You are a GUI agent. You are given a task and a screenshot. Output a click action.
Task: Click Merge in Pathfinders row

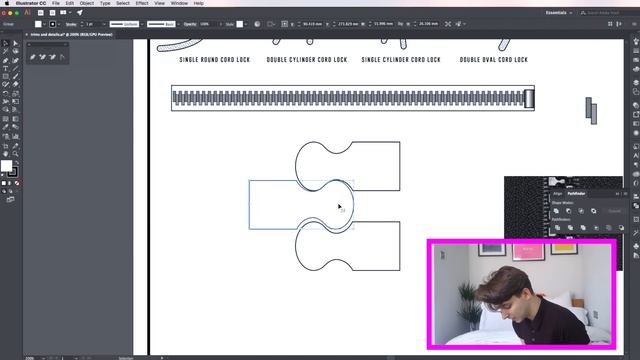[x=583, y=228]
